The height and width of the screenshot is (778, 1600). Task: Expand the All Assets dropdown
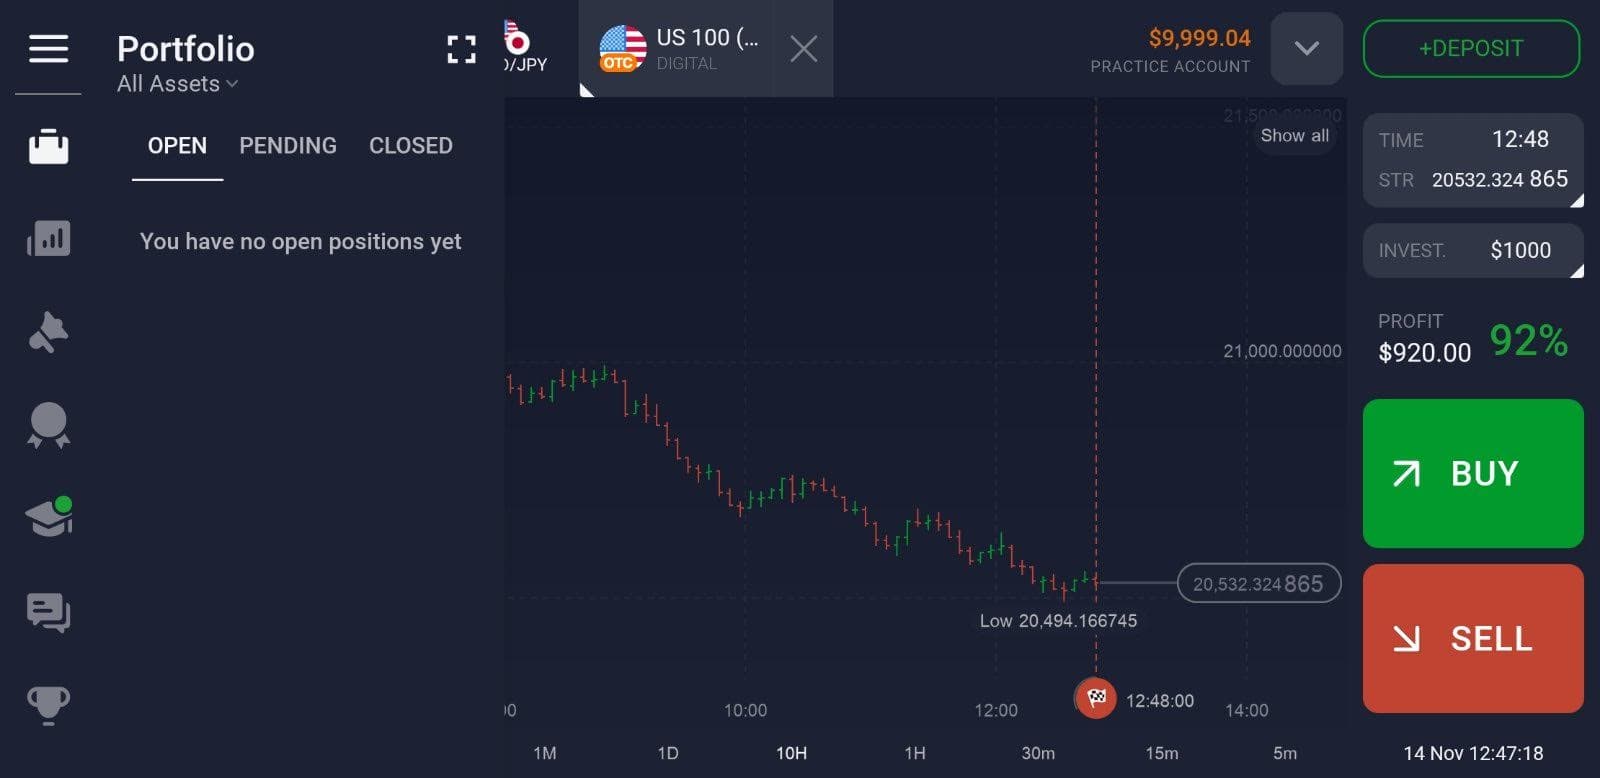click(x=176, y=84)
